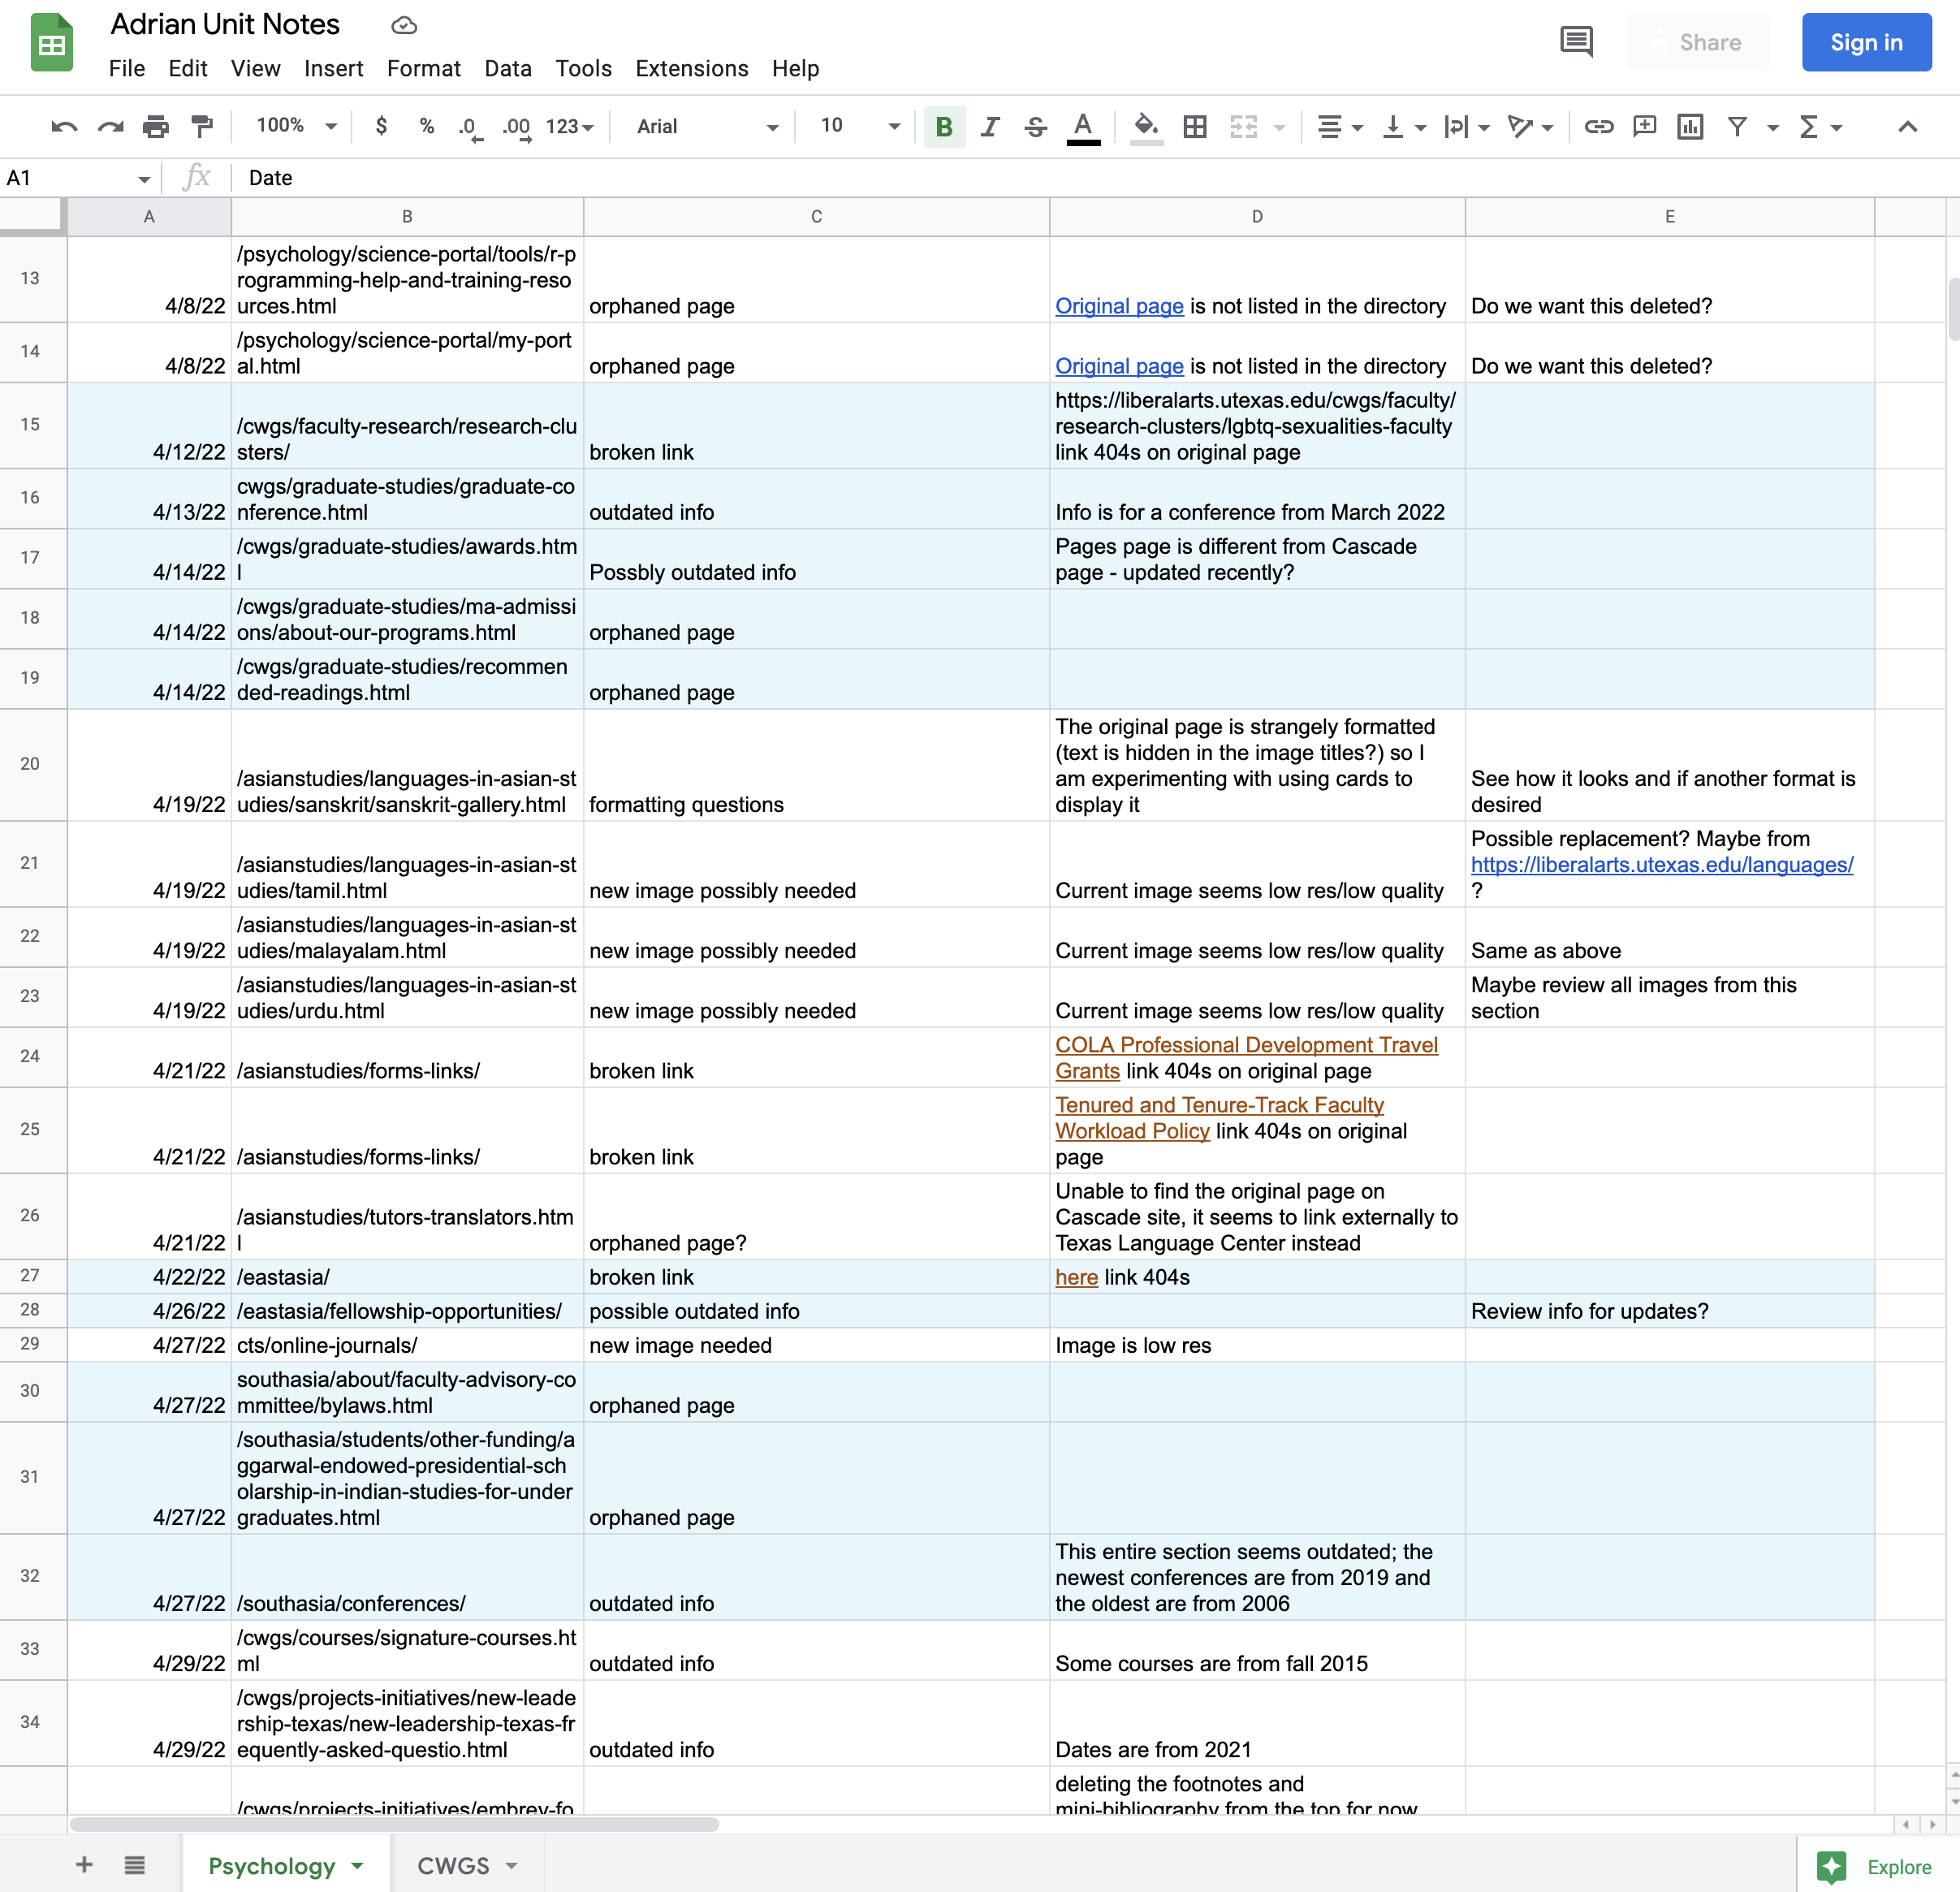Open the Original page link in row 14
The image size is (1960, 1892).
[1119, 366]
